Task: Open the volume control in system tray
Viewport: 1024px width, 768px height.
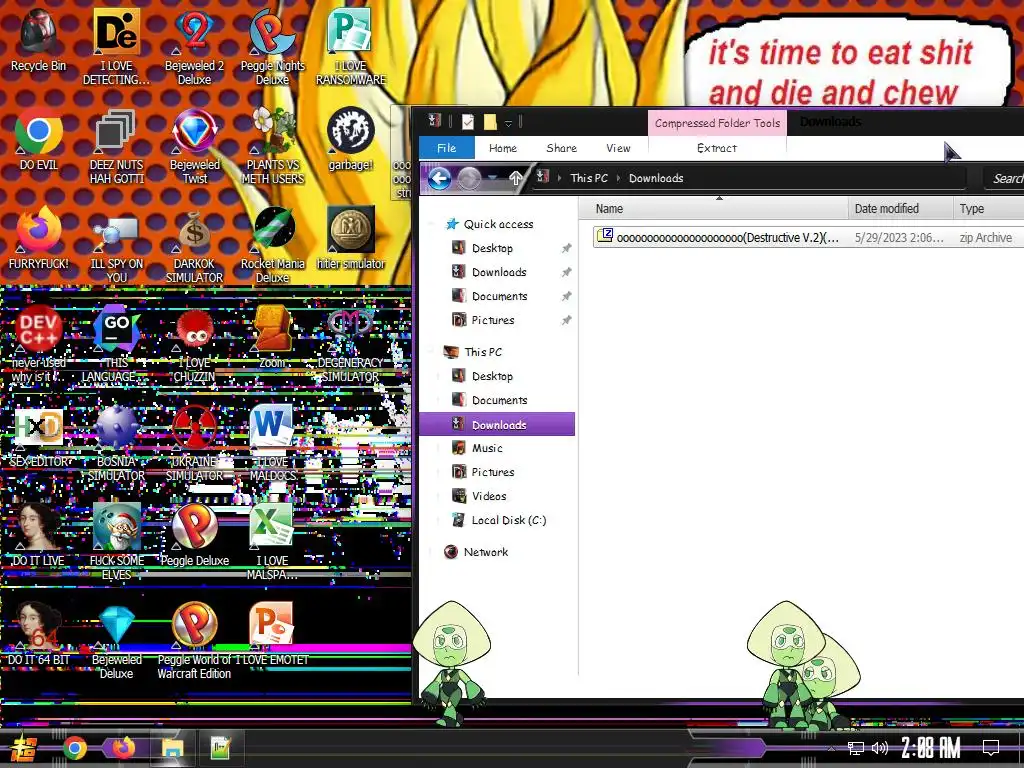Action: point(880,748)
